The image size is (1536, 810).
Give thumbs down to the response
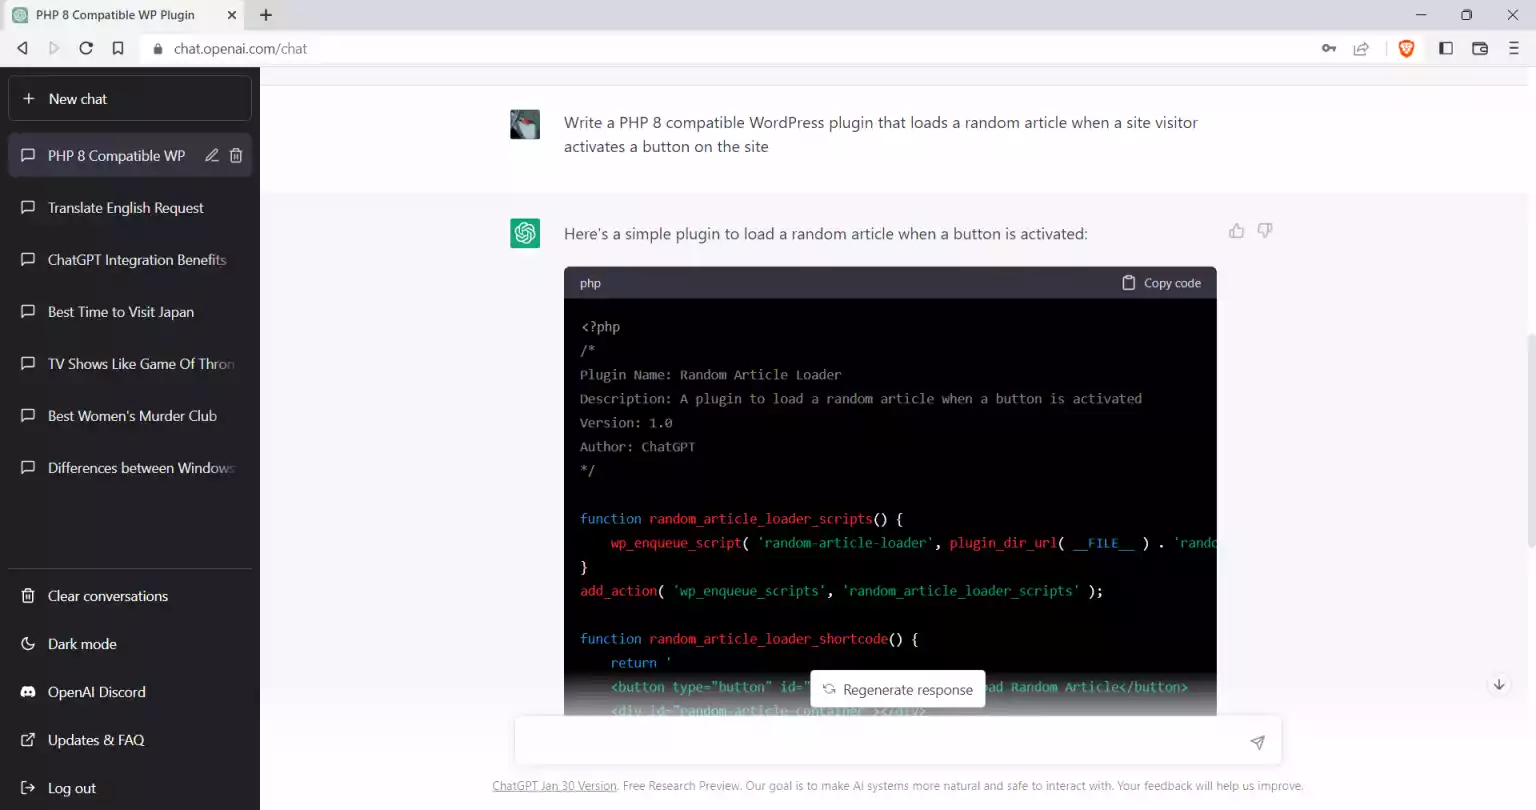(1265, 231)
